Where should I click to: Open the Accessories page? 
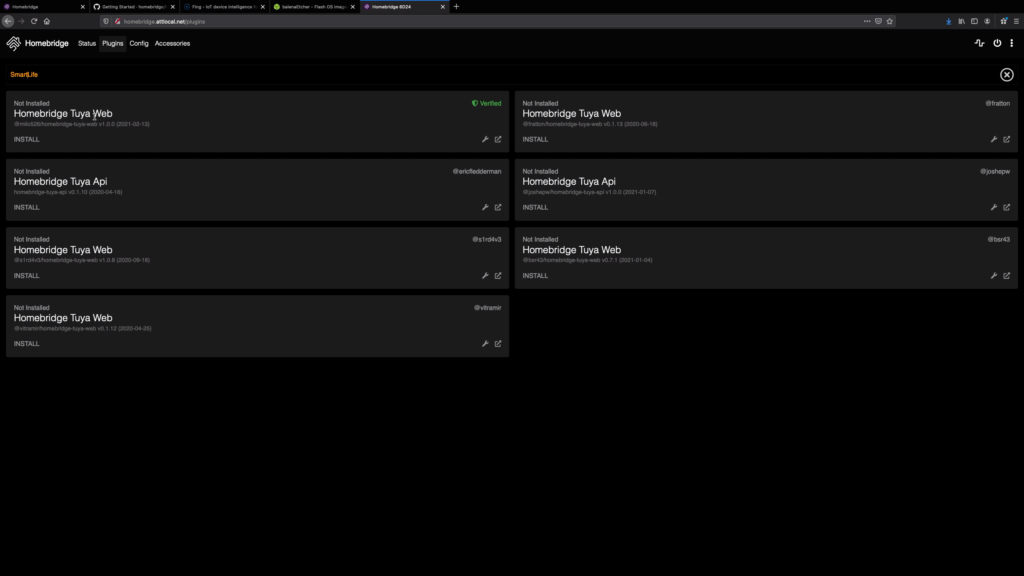172,43
